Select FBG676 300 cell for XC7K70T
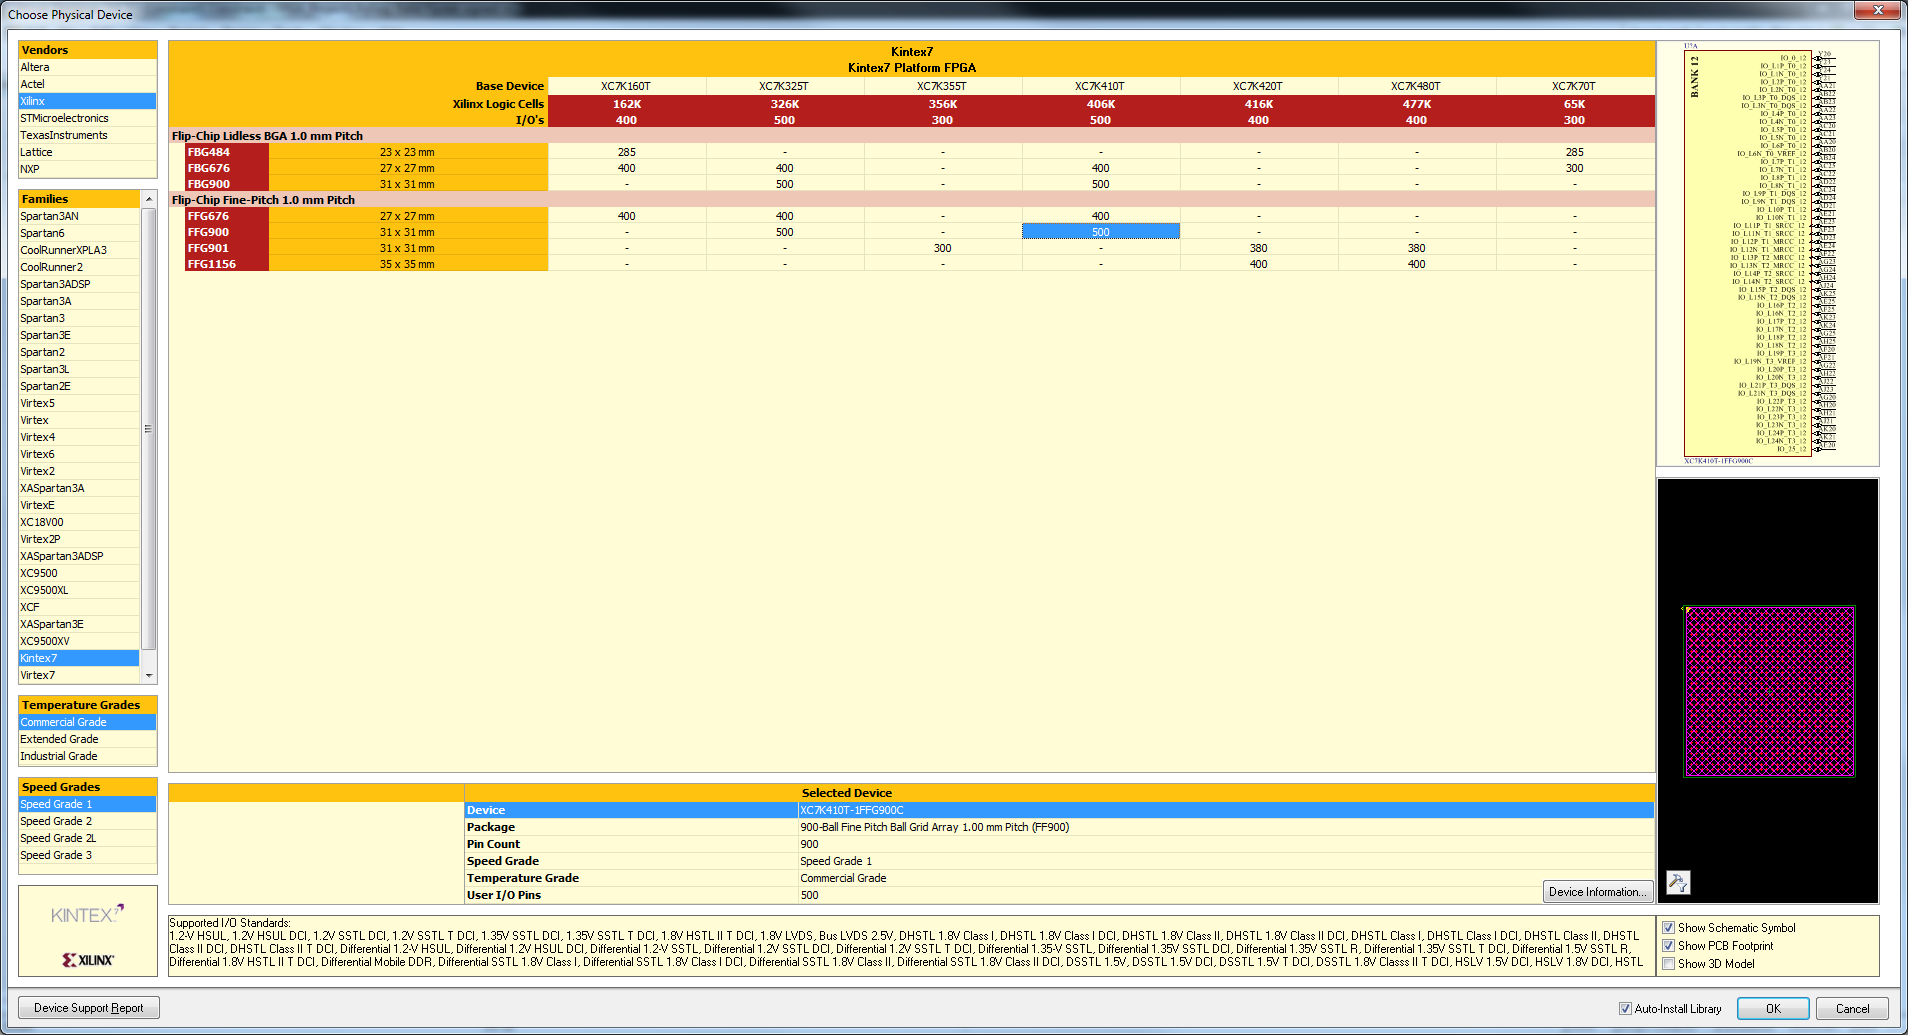This screenshot has width=1908, height=1035. (x=1574, y=168)
